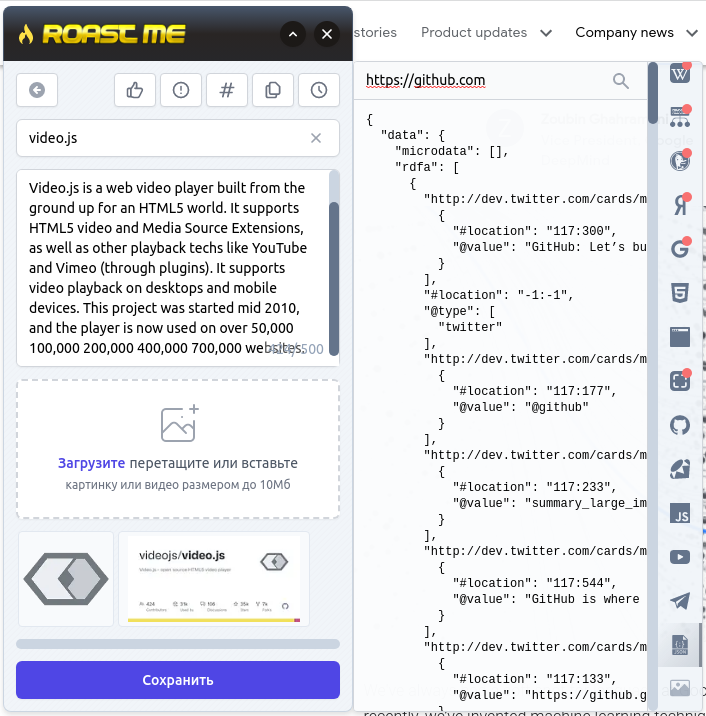Collapse the Roast Me panel with chevron up
Image resolution: width=706 pixels, height=716 pixels.
(x=293, y=34)
